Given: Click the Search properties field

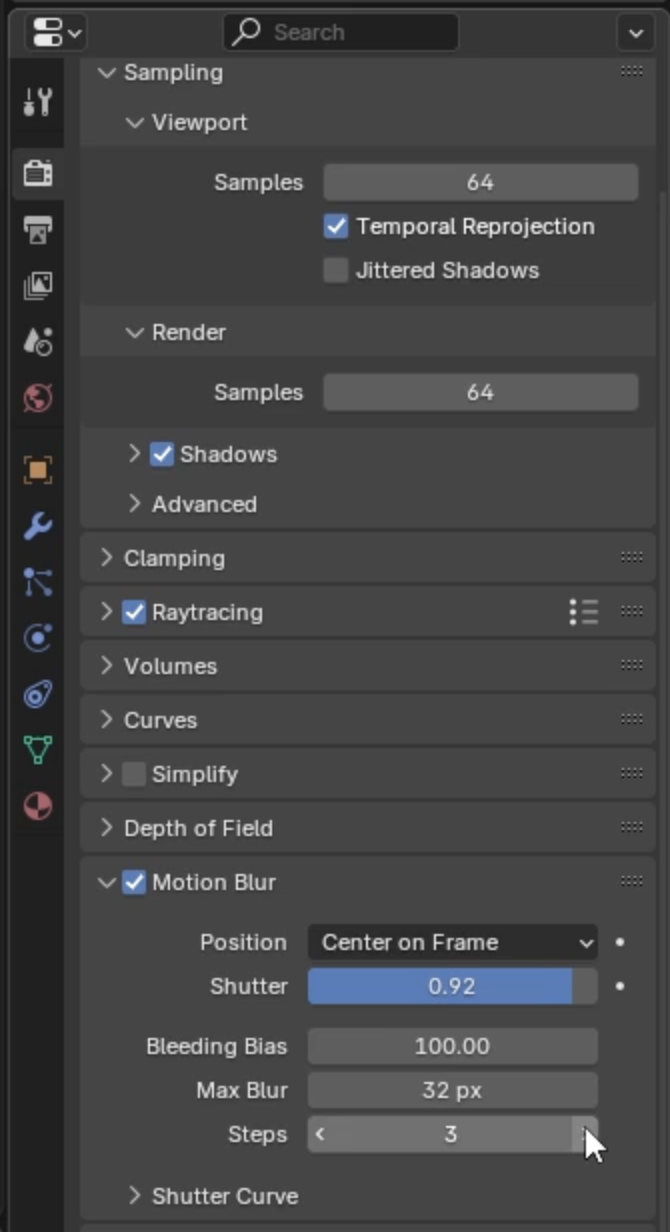Looking at the screenshot, I should [x=341, y=33].
